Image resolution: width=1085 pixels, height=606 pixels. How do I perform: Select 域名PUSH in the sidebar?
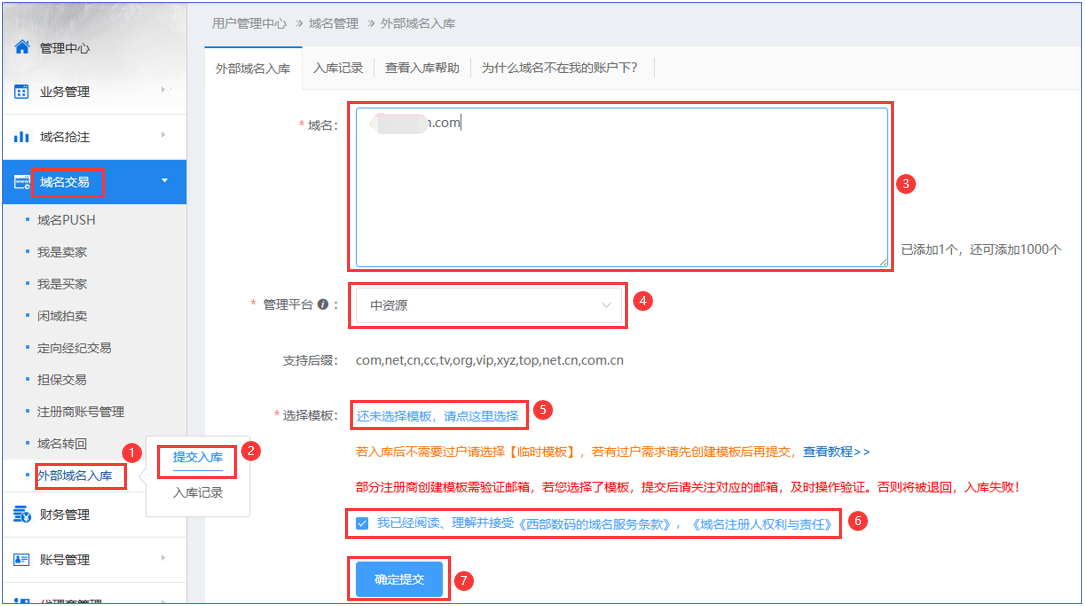[66, 220]
